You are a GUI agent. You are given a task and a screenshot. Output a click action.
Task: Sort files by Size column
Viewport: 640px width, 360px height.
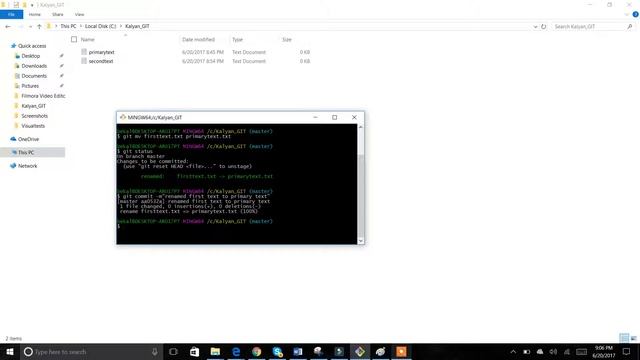tap(287, 40)
